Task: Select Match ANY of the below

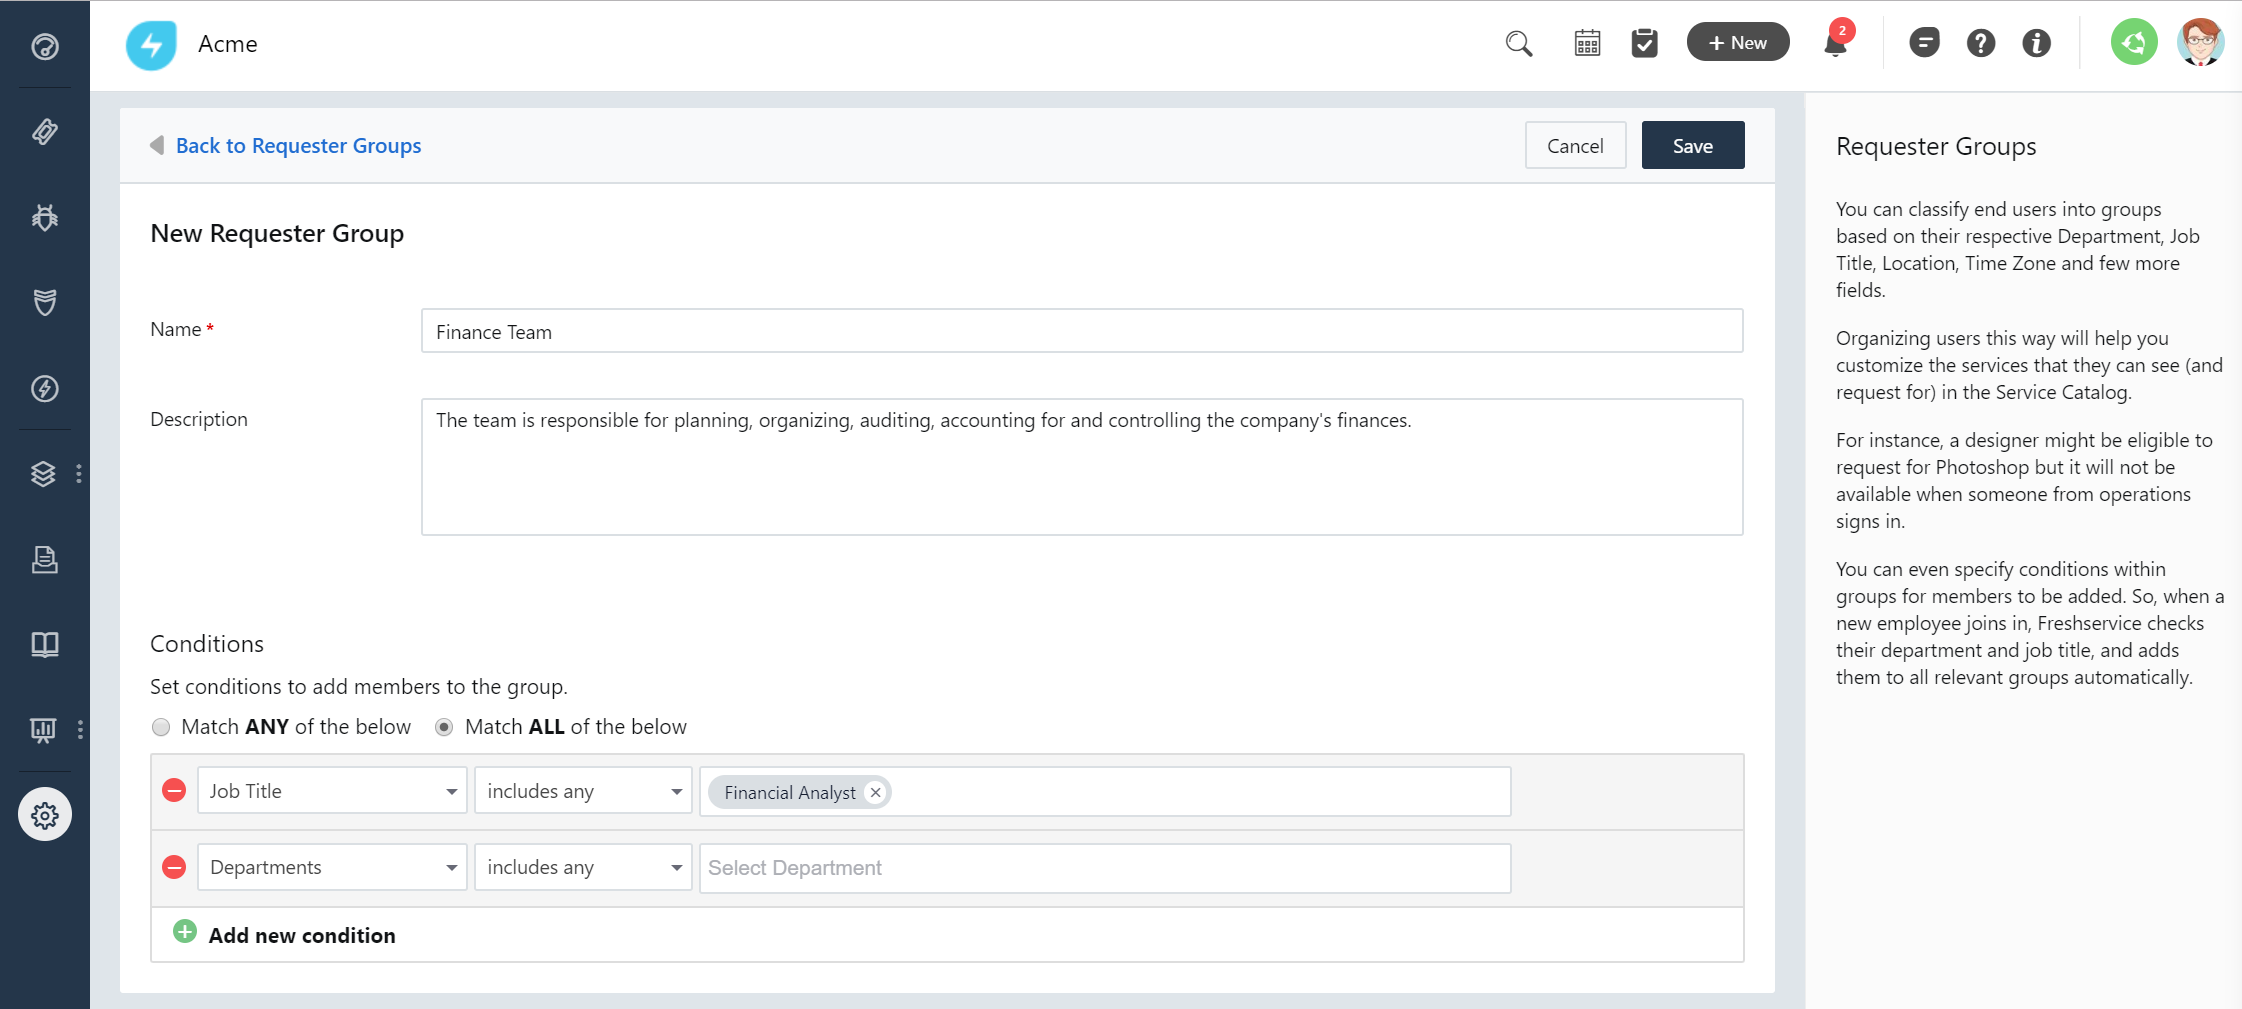Action: pyautogui.click(x=160, y=727)
